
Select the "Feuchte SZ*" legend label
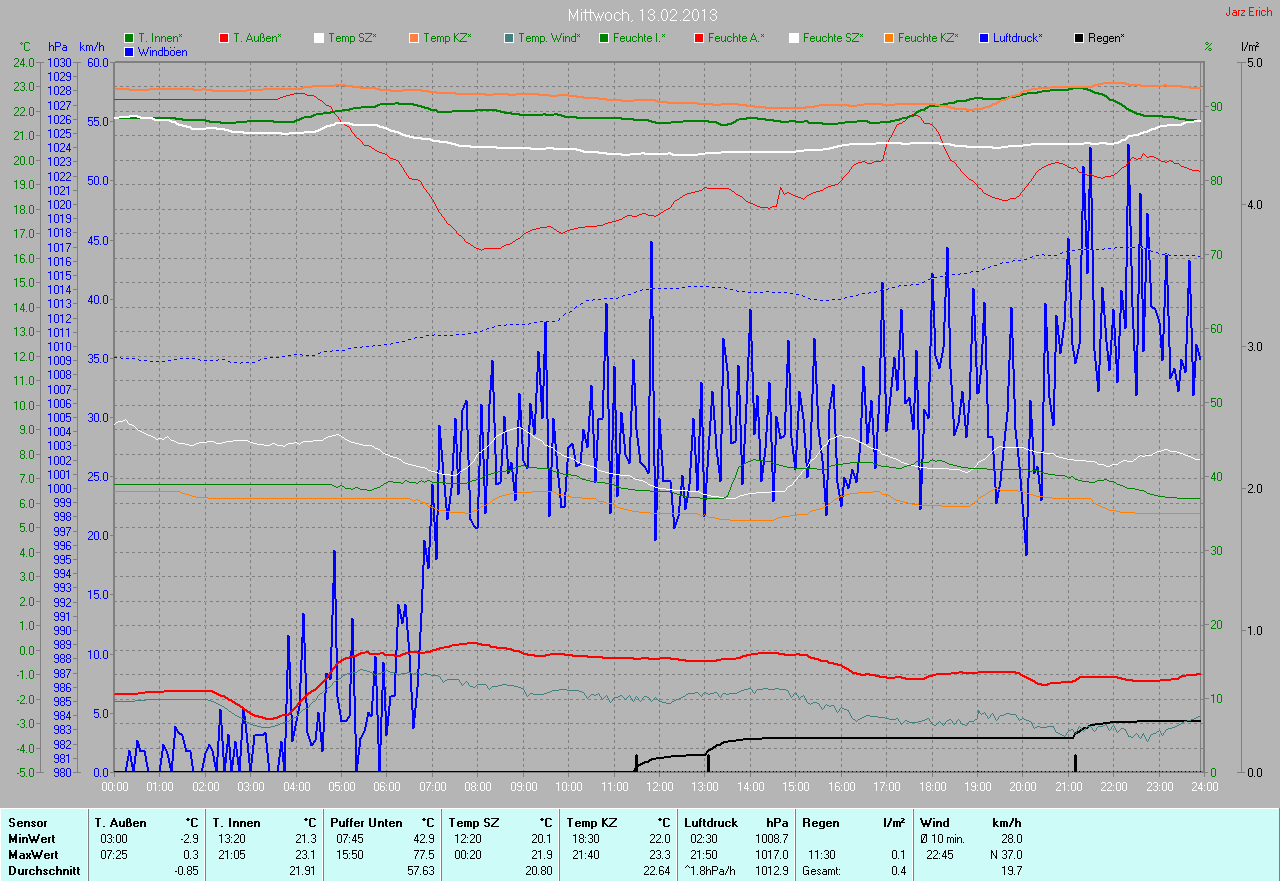tap(833, 38)
